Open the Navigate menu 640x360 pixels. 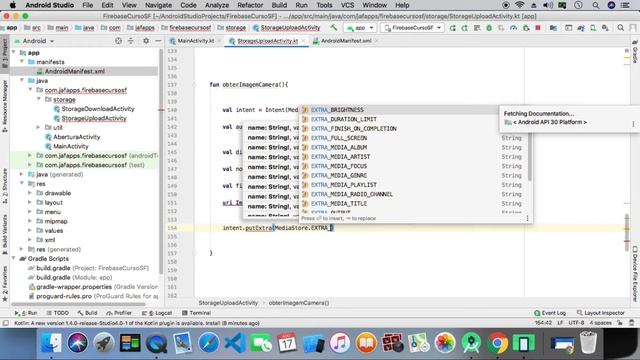pyautogui.click(x=158, y=5)
